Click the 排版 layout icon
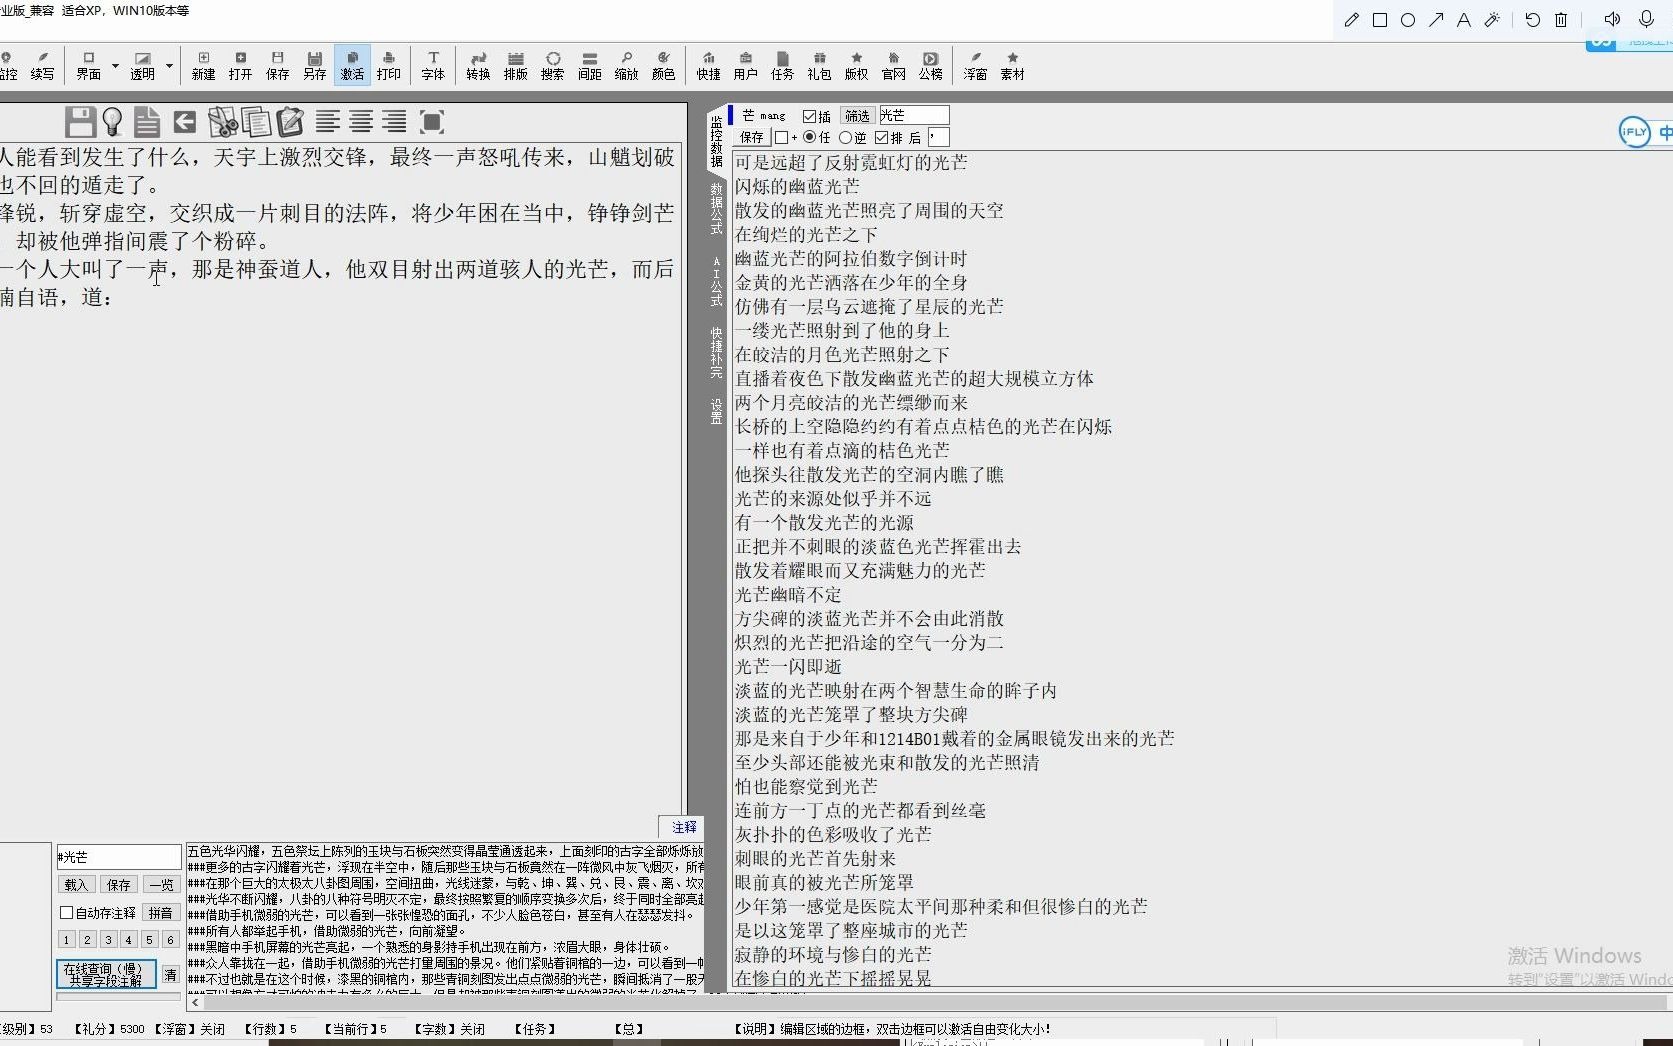 coord(516,65)
